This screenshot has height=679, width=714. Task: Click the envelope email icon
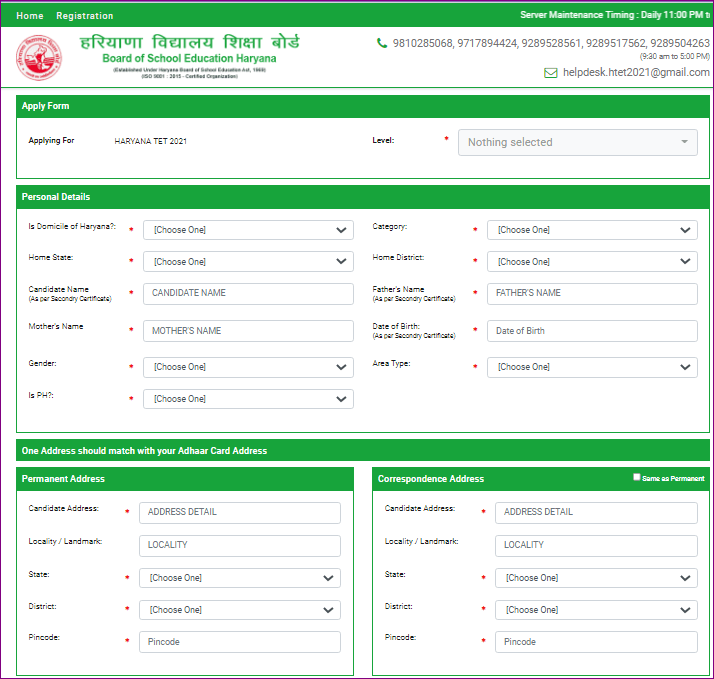pyautogui.click(x=550, y=73)
